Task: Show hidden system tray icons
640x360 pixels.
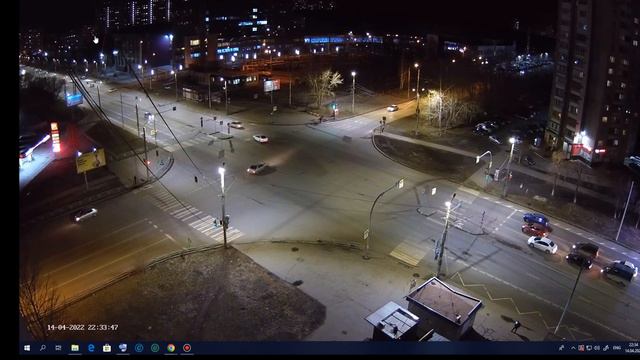Action: 573,348
